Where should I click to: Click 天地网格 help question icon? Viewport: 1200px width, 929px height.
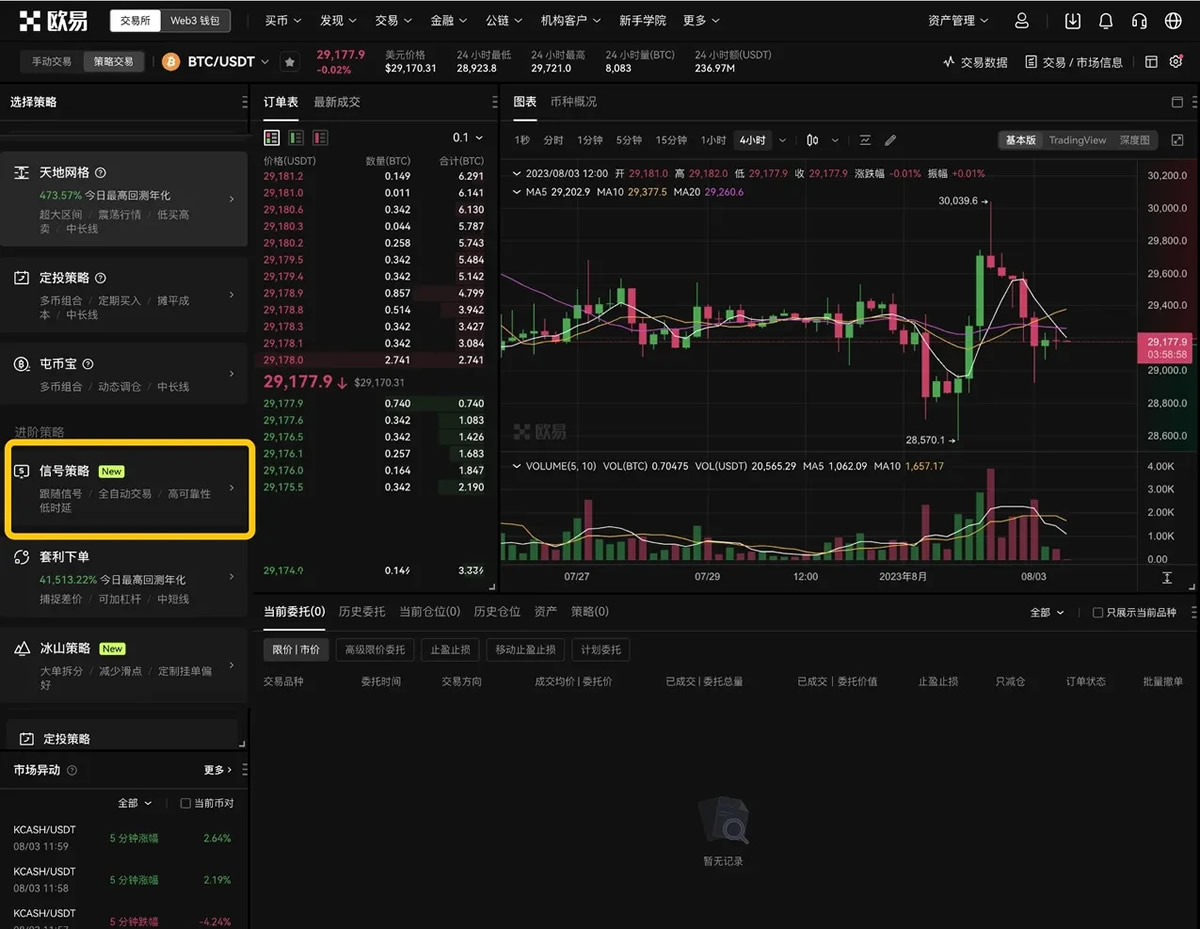[100, 173]
